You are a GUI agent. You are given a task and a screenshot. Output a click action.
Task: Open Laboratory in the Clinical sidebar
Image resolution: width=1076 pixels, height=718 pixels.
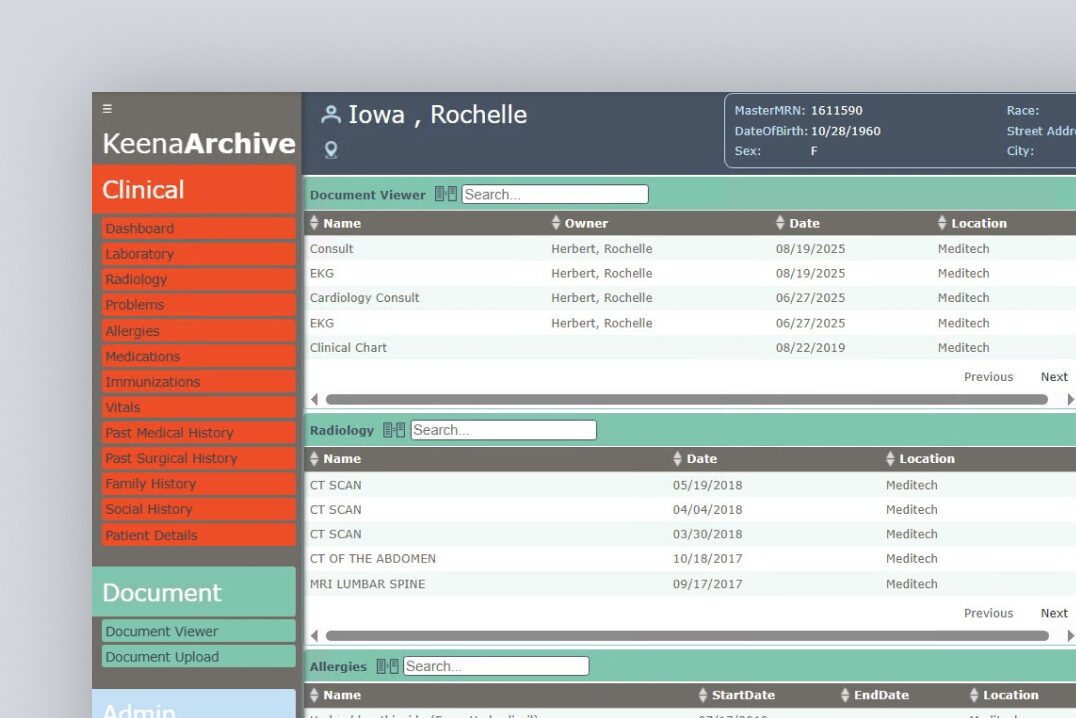(x=140, y=254)
